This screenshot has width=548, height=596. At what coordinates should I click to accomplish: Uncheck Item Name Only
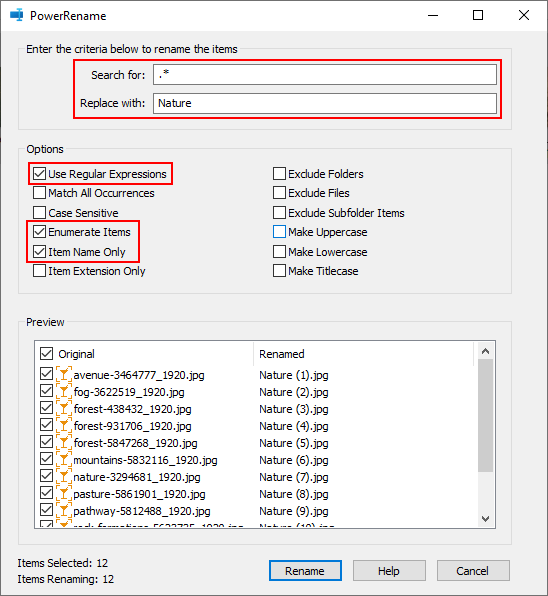coord(40,252)
